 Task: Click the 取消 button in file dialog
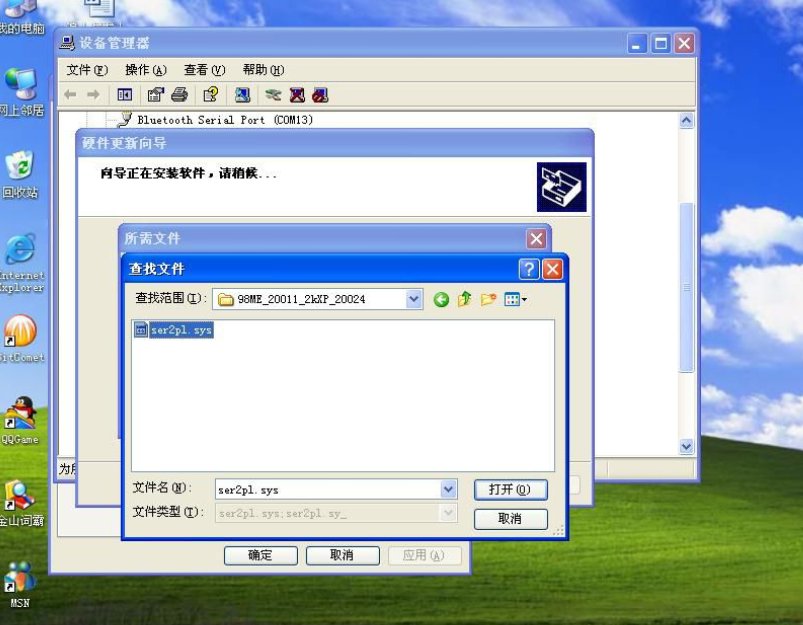pyautogui.click(x=510, y=518)
